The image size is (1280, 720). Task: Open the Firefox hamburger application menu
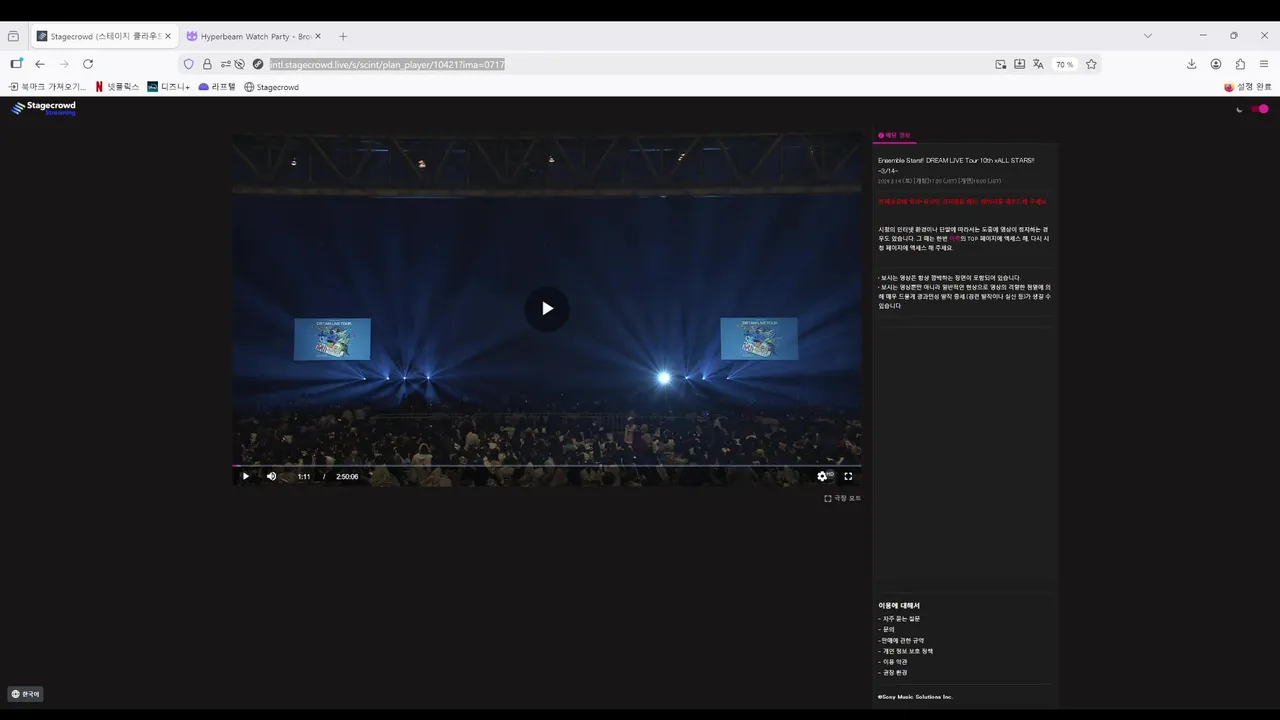click(x=1264, y=64)
